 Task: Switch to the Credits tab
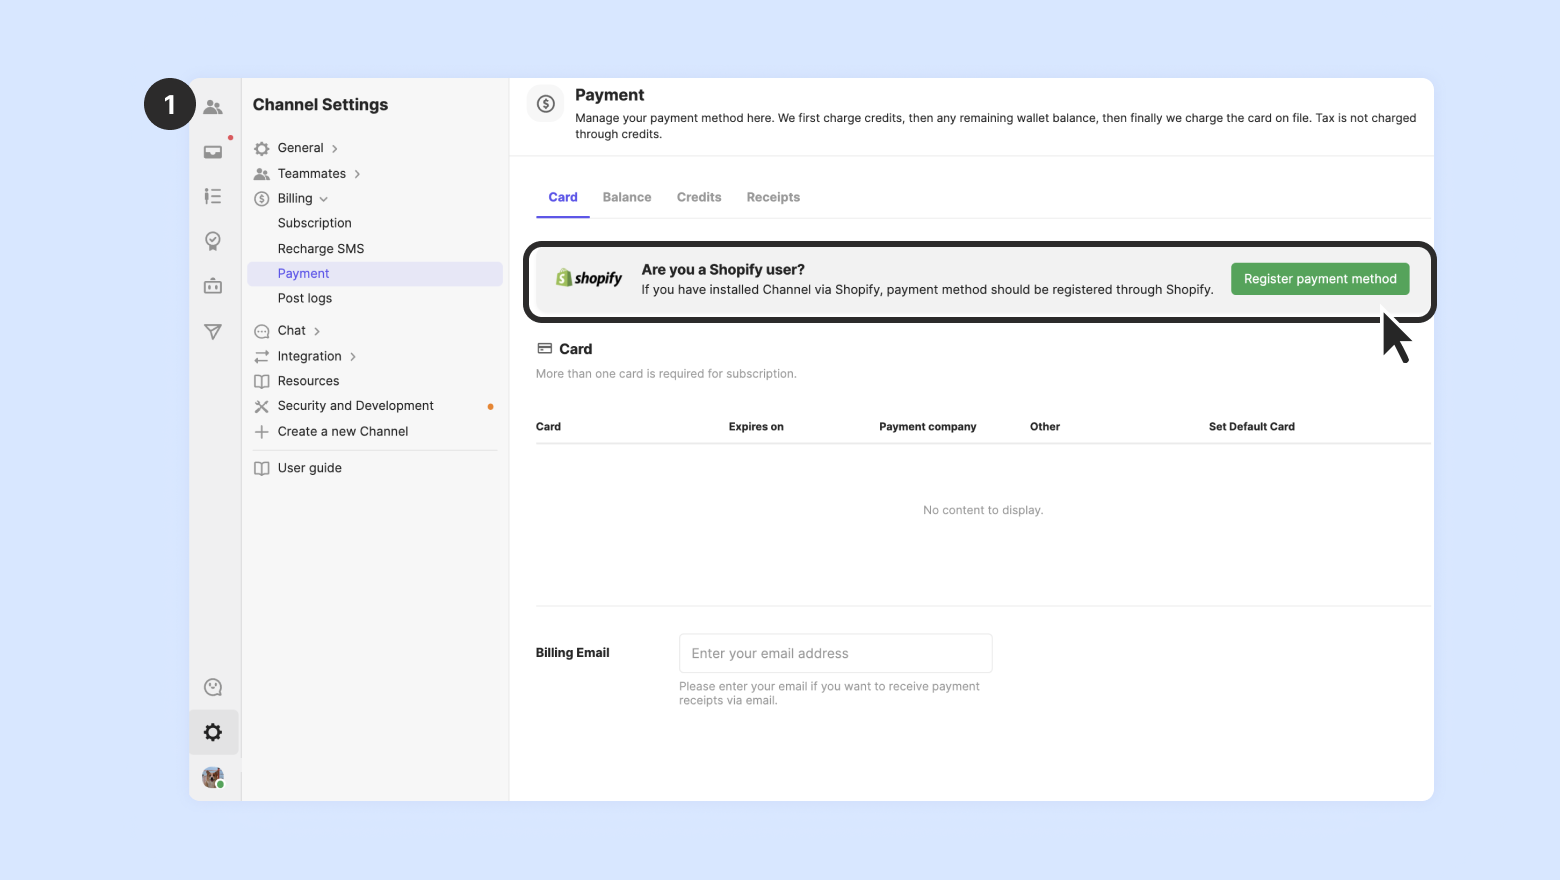(699, 197)
